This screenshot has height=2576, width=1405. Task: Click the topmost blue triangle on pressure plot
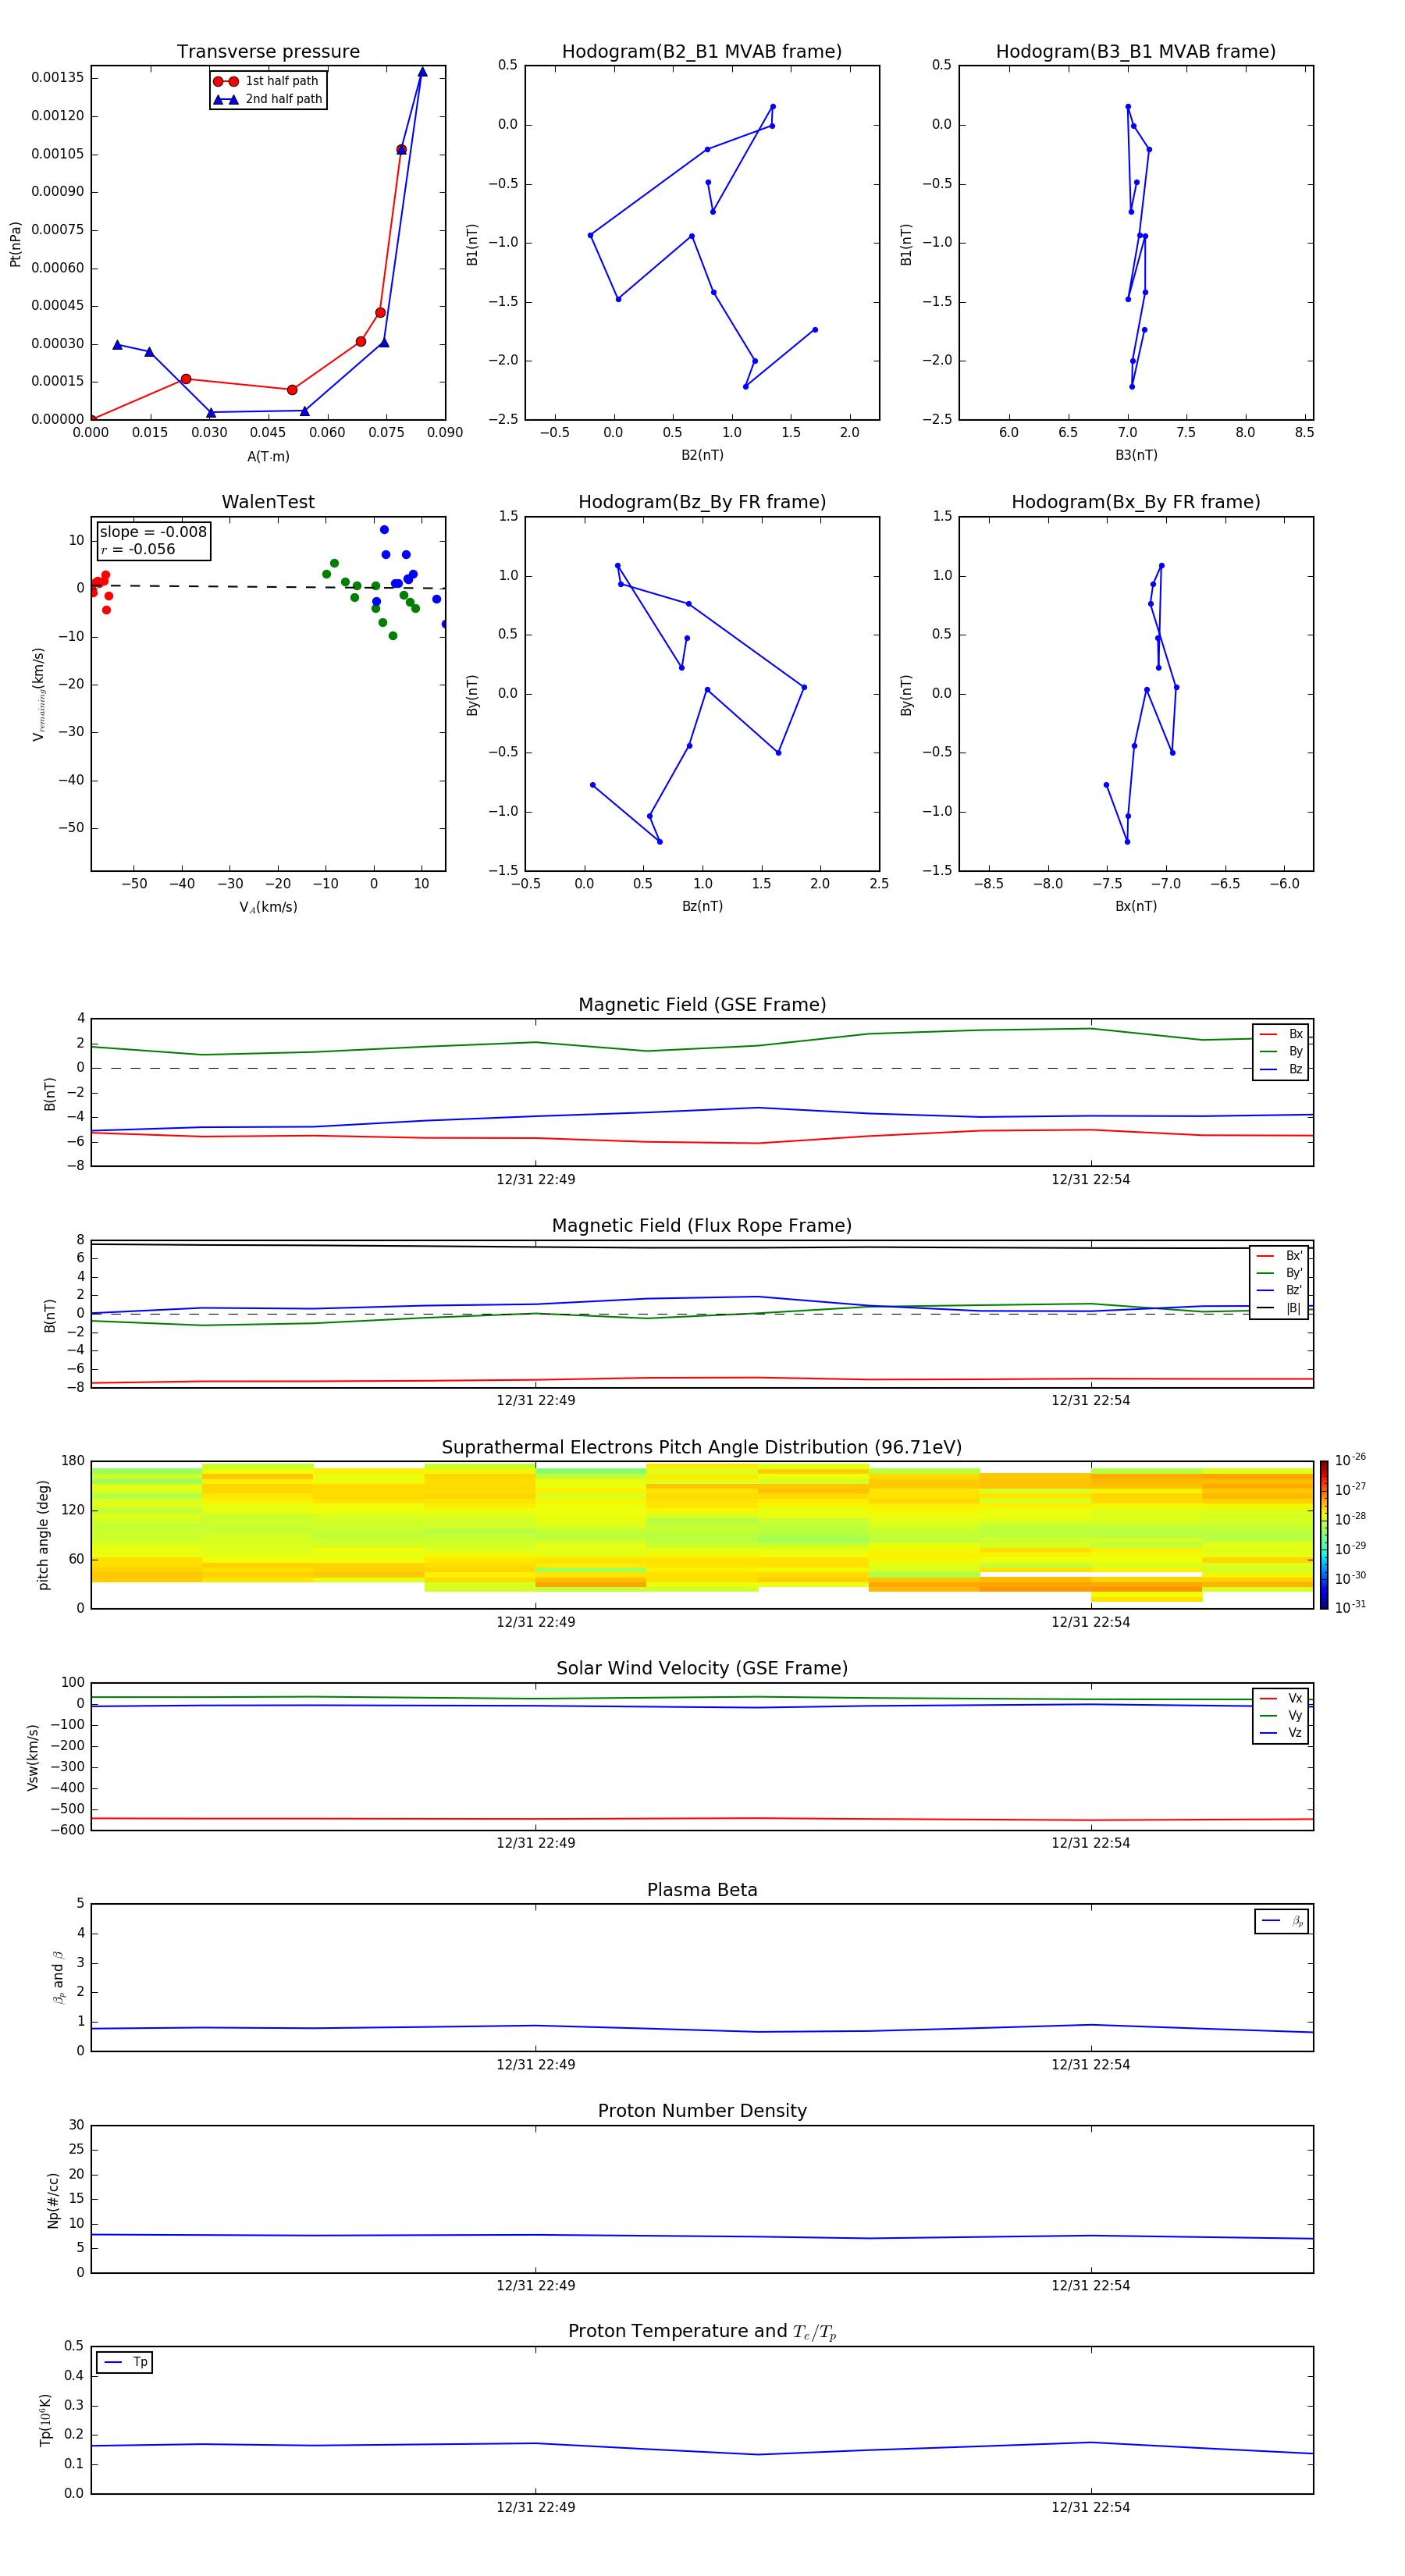tap(422, 72)
